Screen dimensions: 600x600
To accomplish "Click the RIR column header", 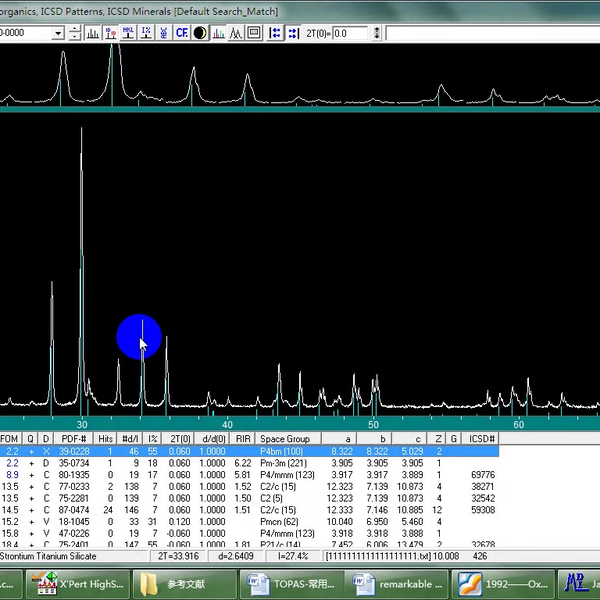I will click(243, 439).
